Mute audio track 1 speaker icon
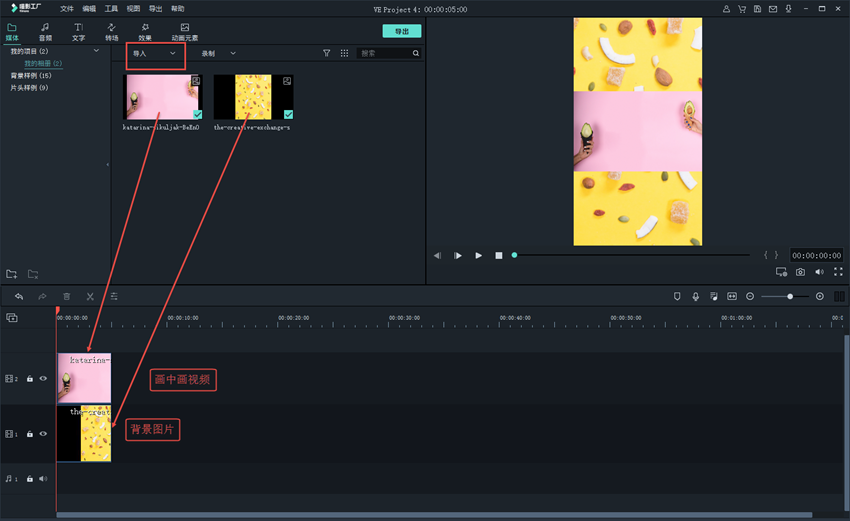This screenshot has width=850, height=521. click(x=43, y=479)
